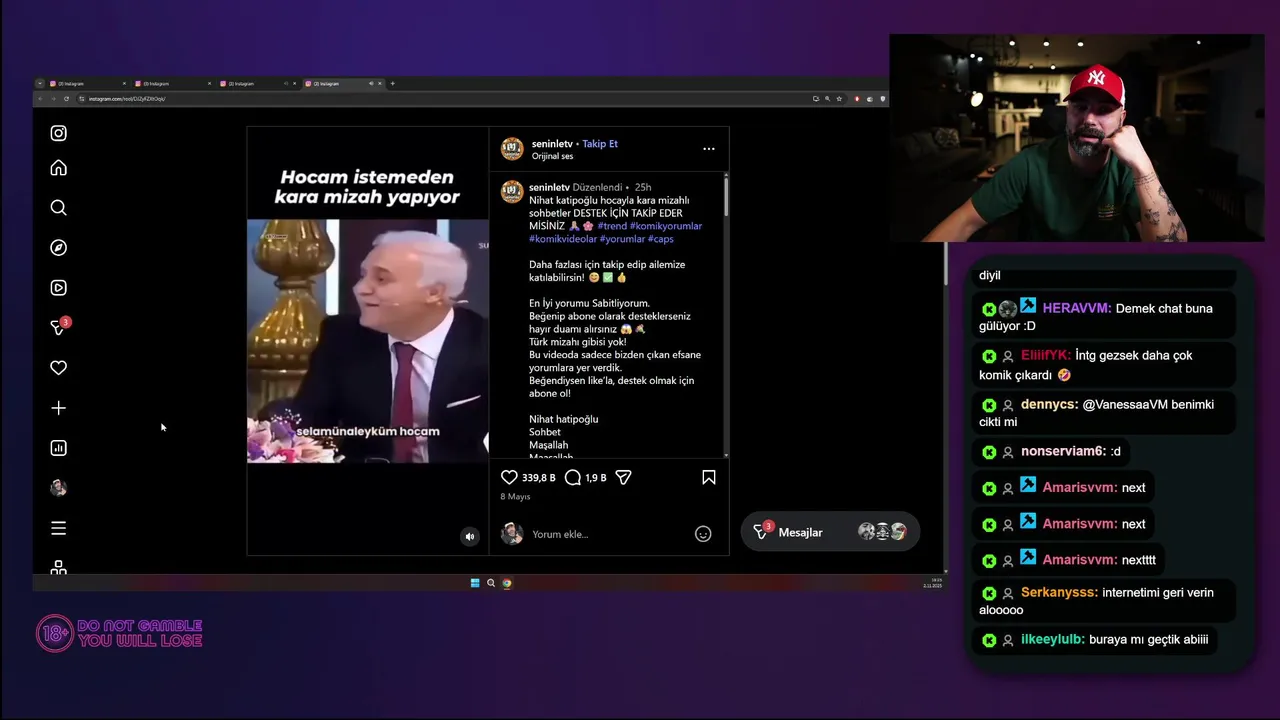This screenshot has height=720, width=1280.
Task: Open the hamburger More menu in sidebar
Action: (58, 528)
